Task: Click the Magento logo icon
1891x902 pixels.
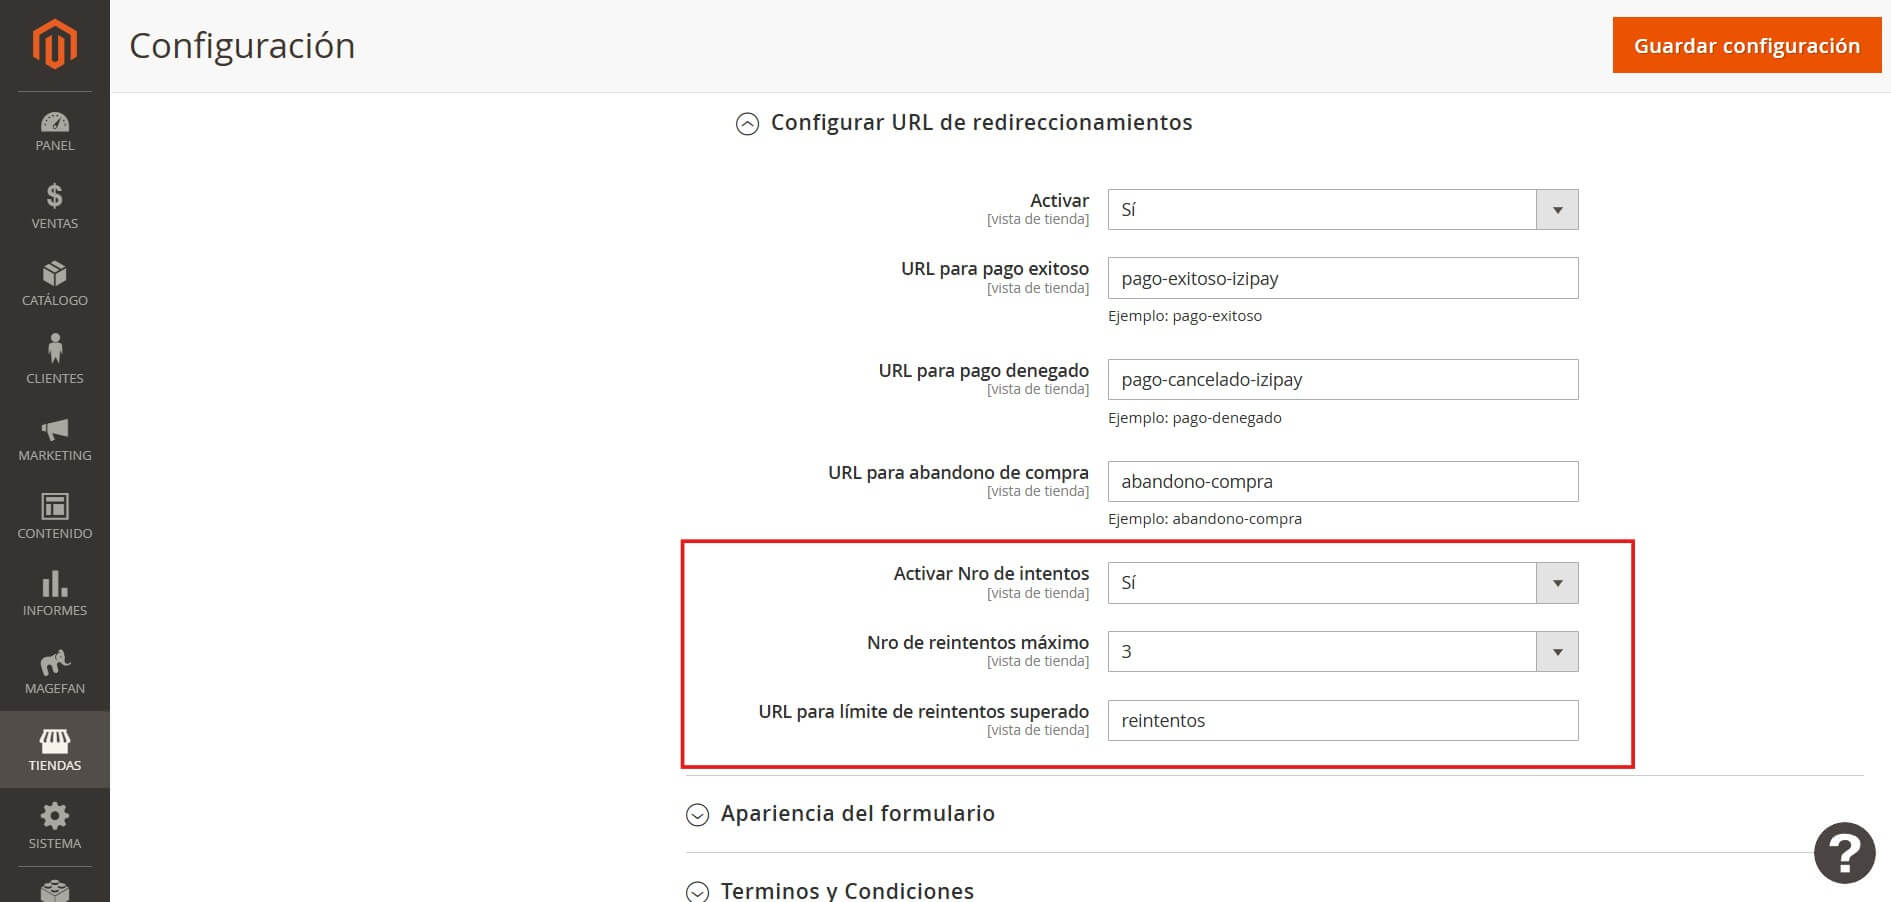Action: point(54,45)
